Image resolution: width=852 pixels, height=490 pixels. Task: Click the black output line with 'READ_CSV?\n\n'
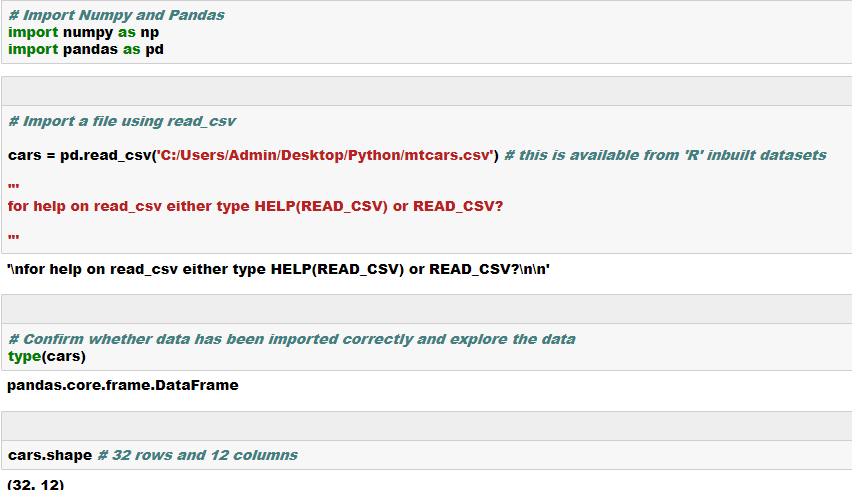pos(278,269)
